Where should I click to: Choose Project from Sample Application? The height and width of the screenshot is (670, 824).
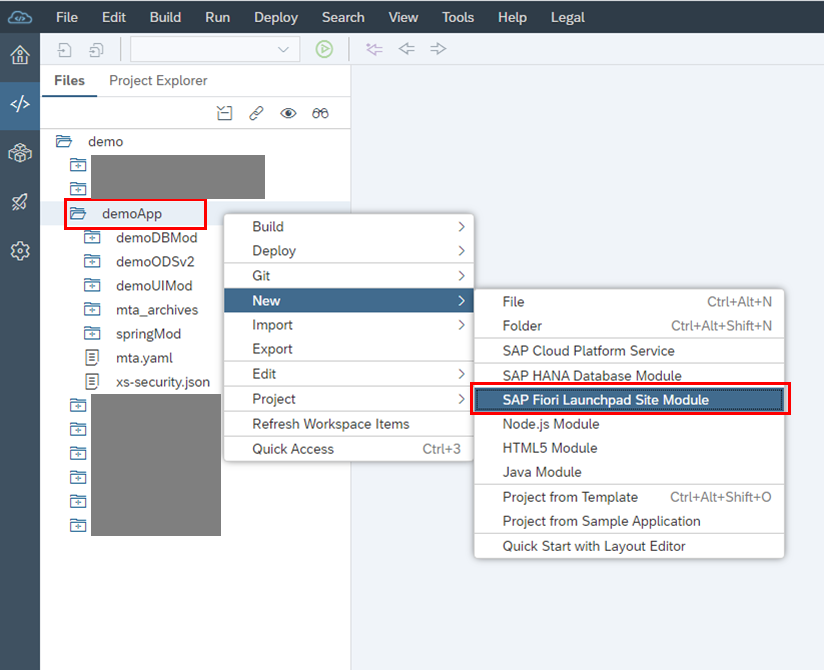[629, 521]
